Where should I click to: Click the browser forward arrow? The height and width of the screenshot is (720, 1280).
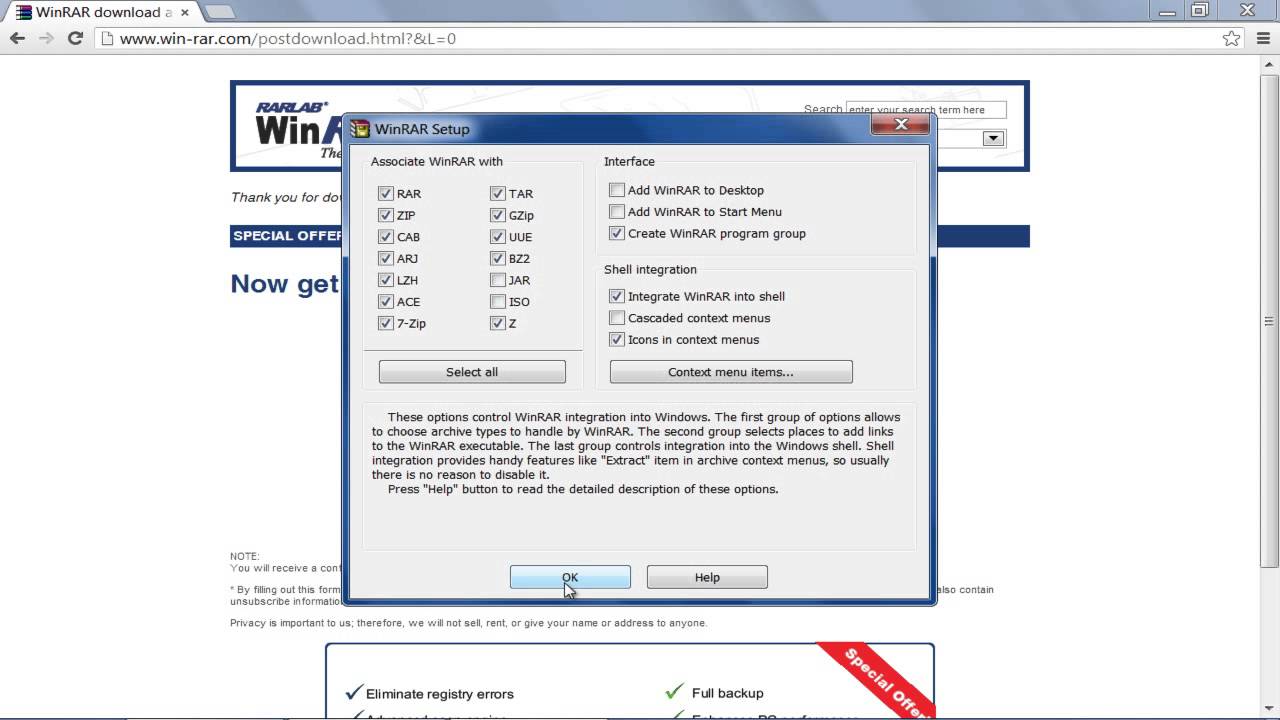[x=46, y=38]
